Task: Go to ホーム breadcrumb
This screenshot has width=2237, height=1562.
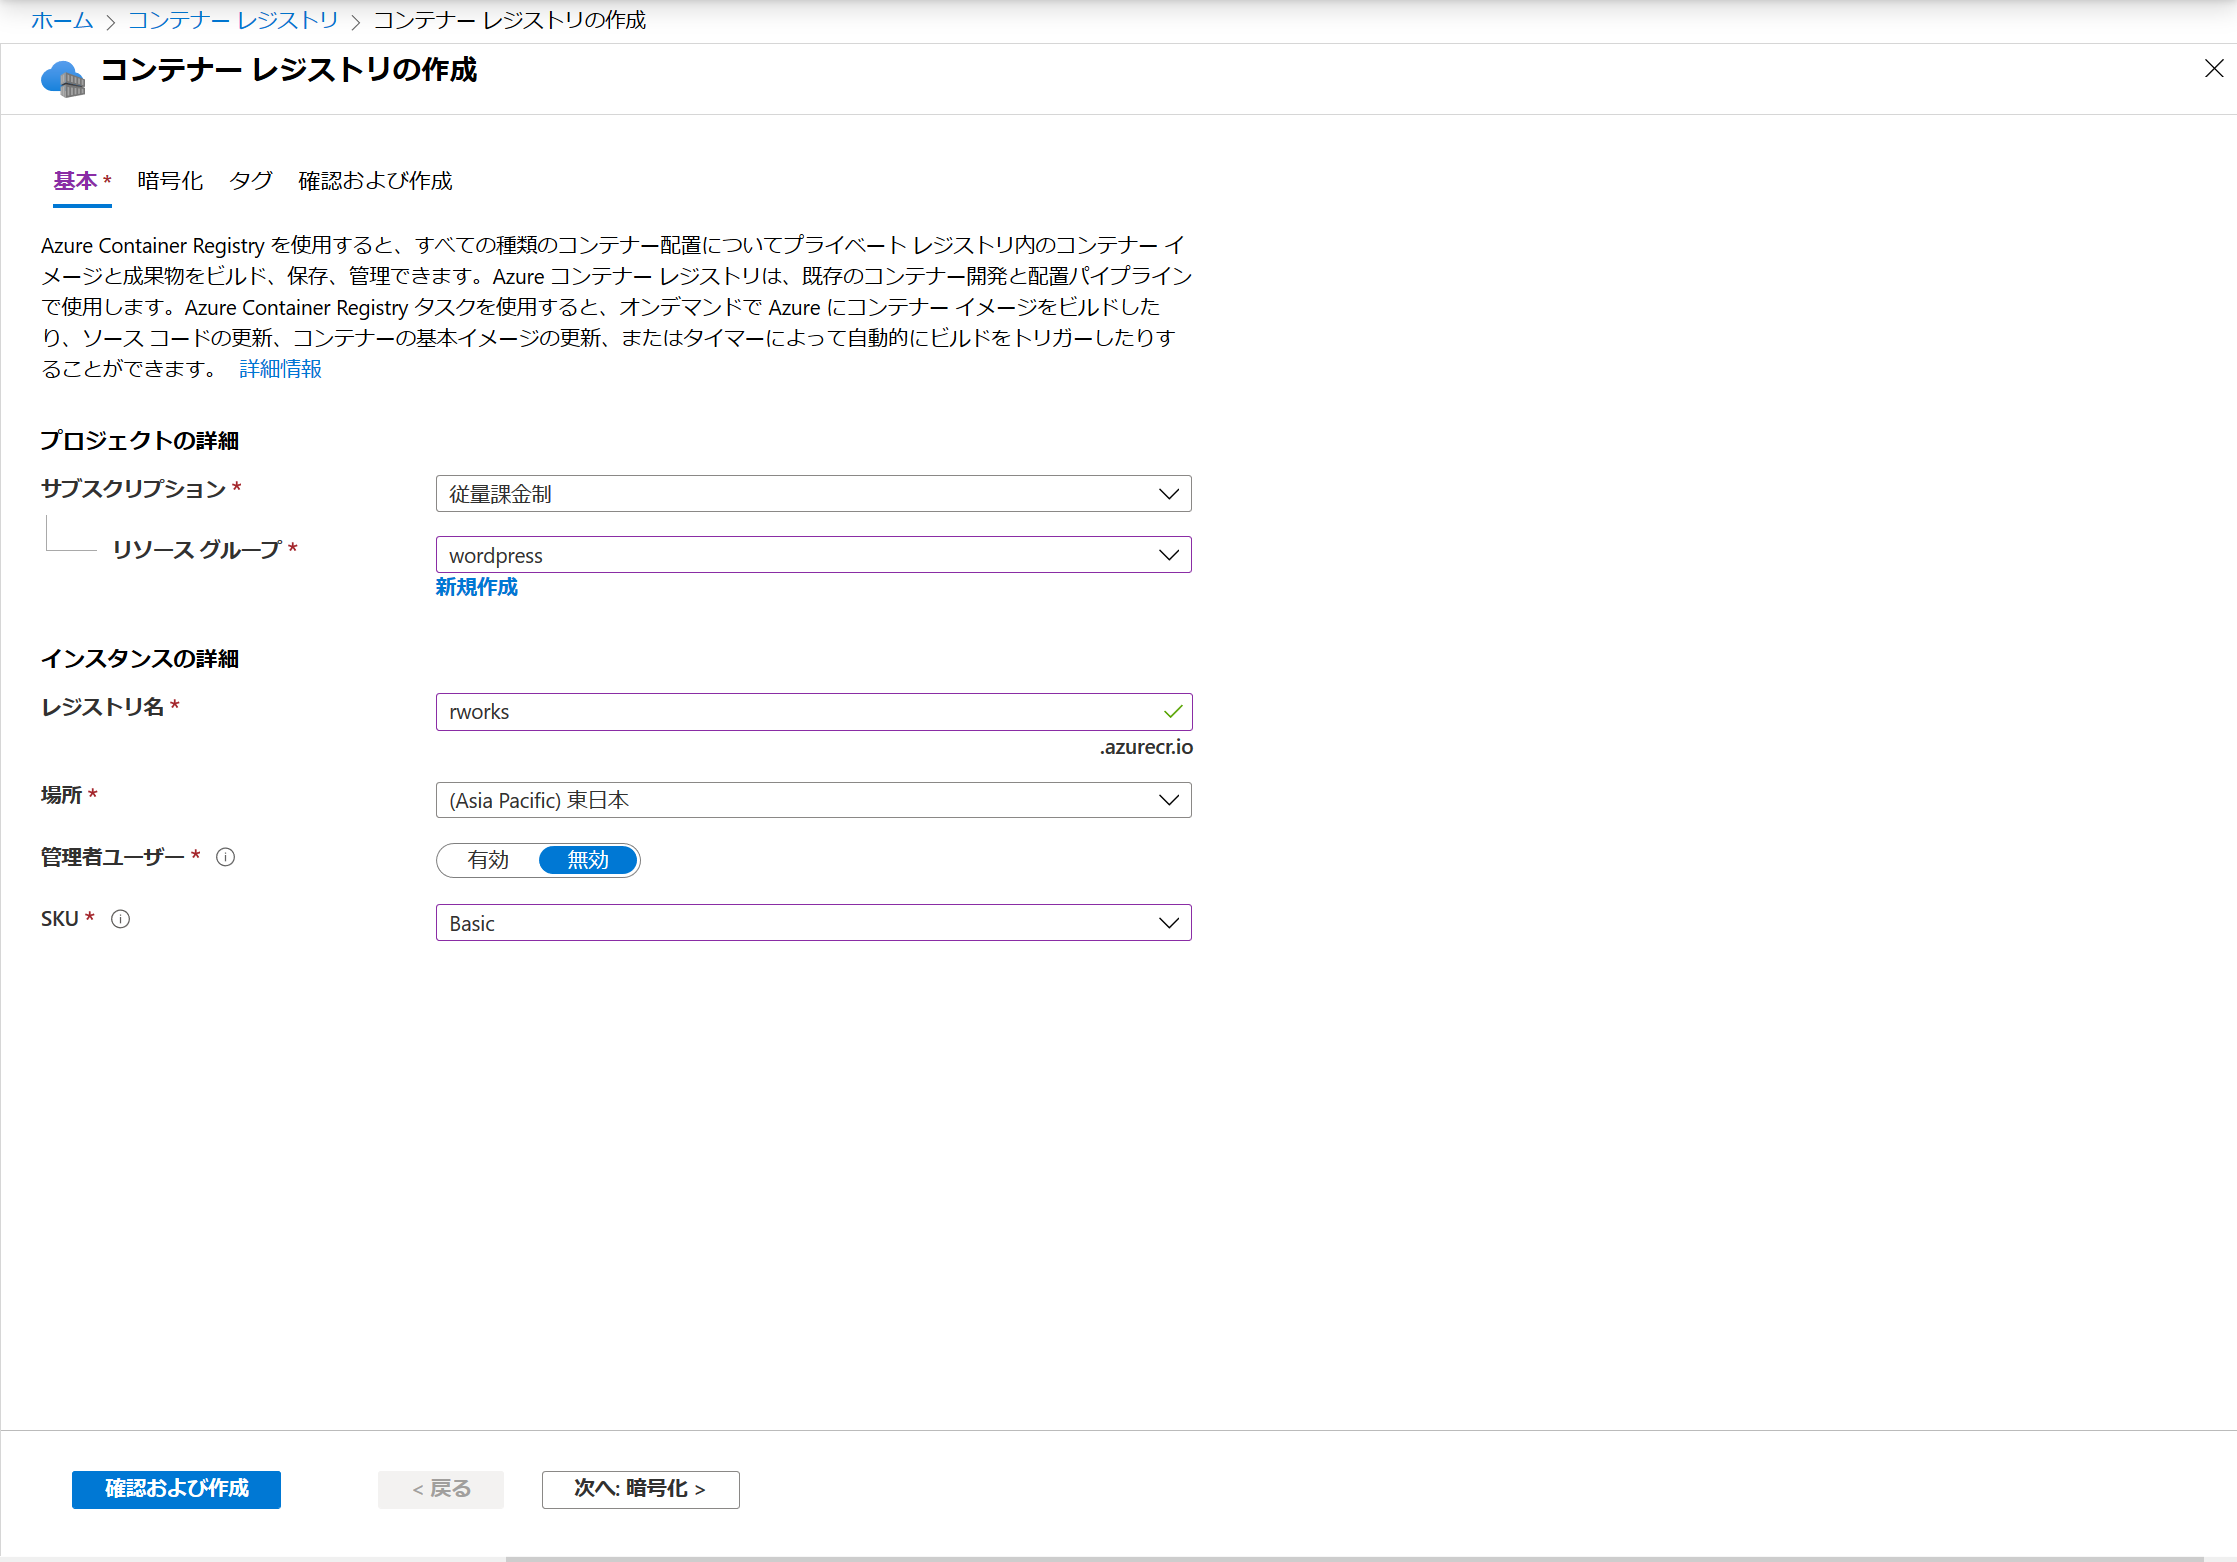Action: (x=62, y=20)
